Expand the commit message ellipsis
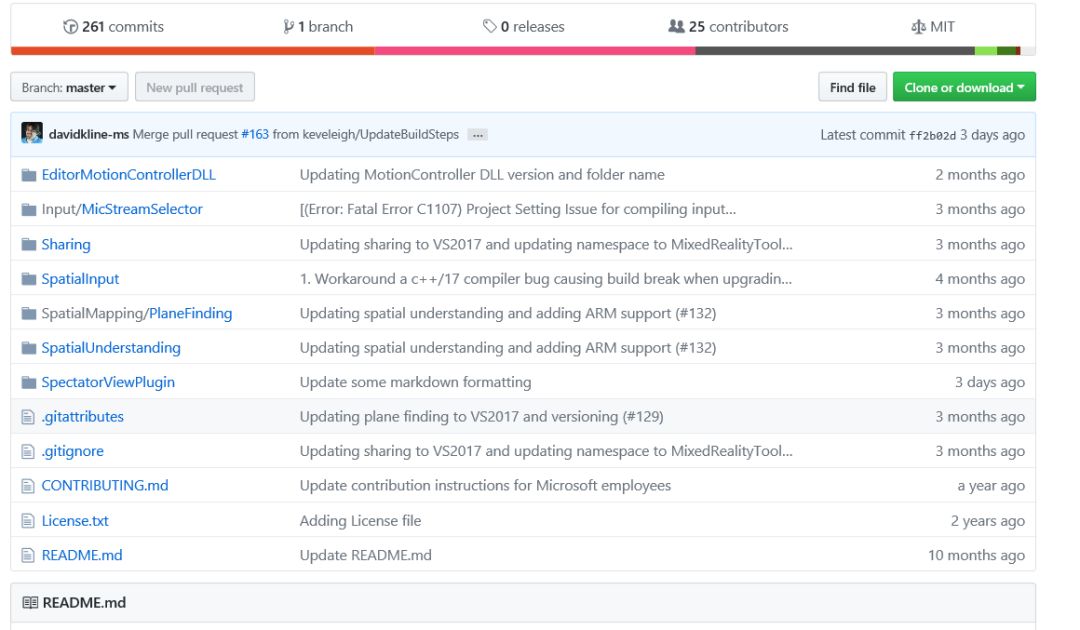Screen dimensions: 1080x630 click(x=477, y=135)
